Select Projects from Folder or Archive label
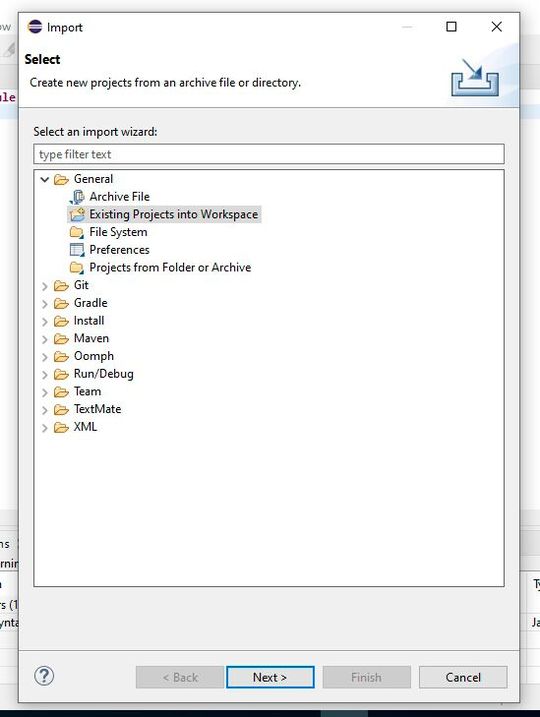 170,268
